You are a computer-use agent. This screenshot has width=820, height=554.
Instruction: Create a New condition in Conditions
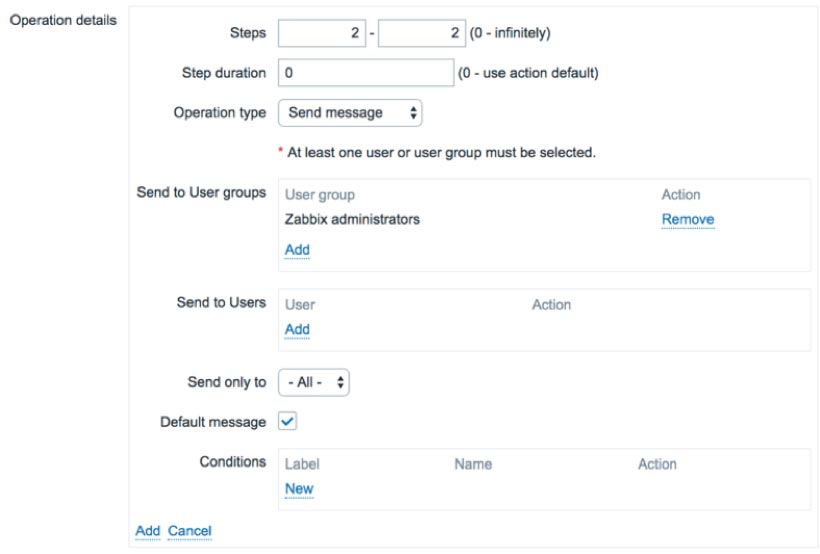299,489
